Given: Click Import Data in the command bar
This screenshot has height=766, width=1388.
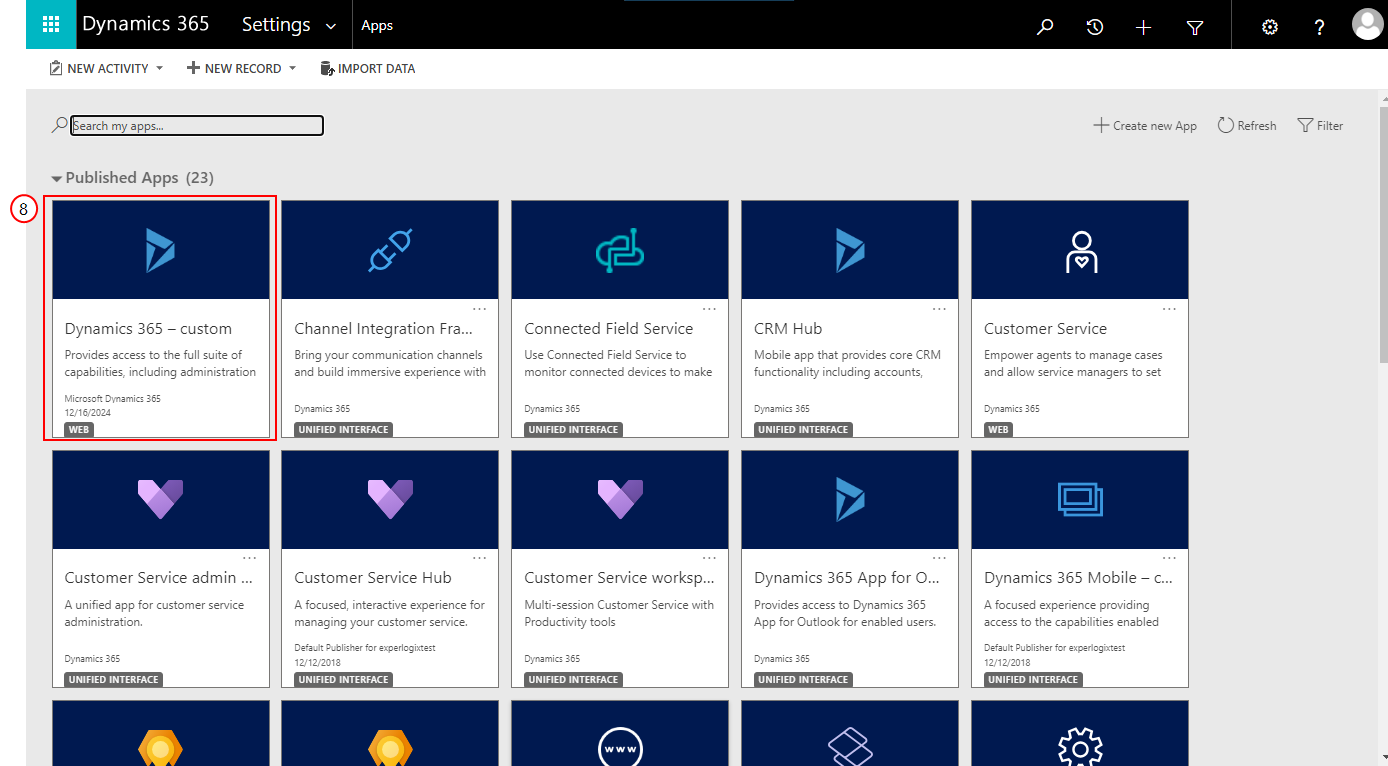Looking at the screenshot, I should click(x=367, y=69).
